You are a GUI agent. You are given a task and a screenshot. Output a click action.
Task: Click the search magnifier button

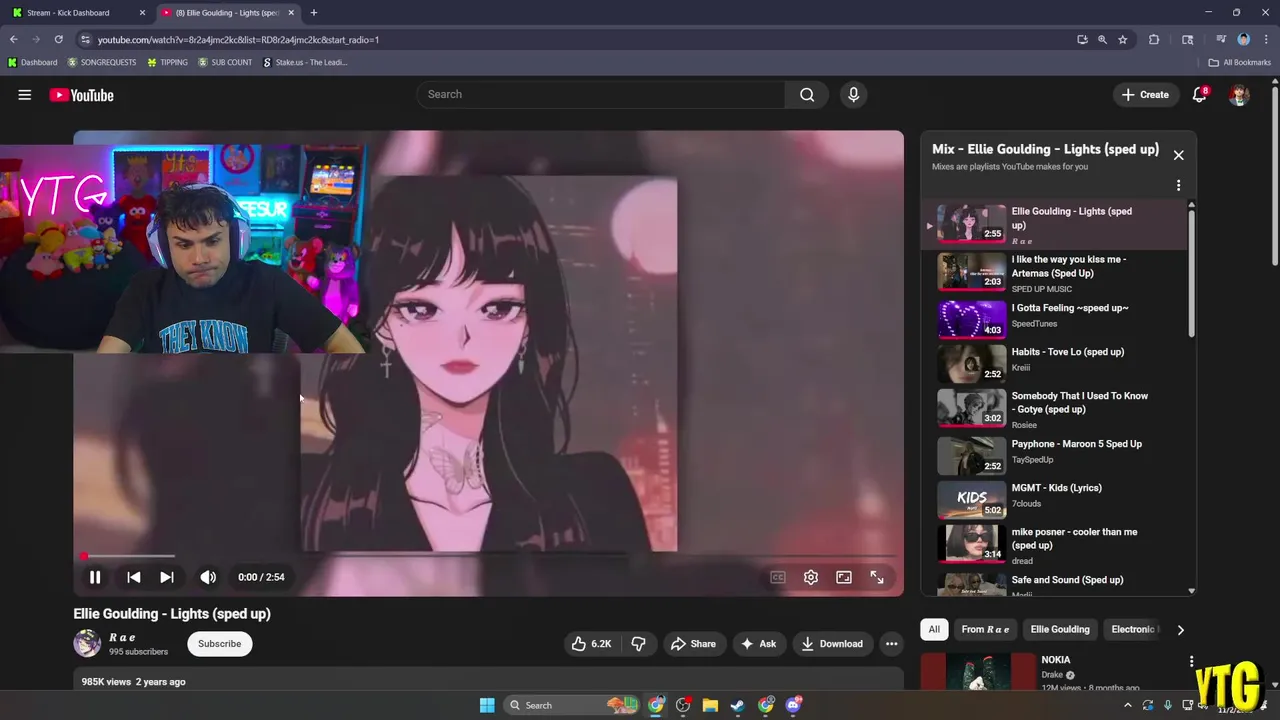807,95
